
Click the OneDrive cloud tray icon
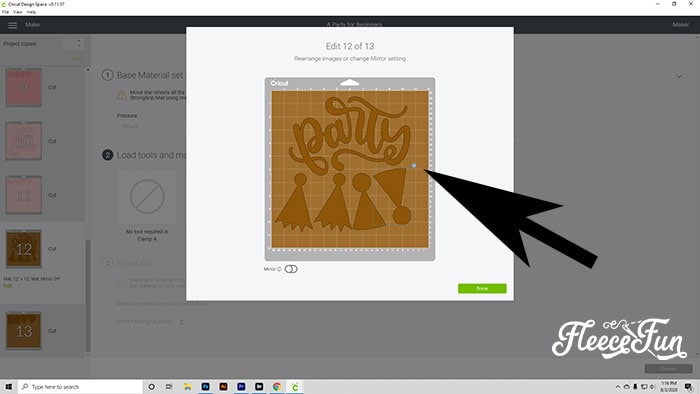click(x=626, y=387)
